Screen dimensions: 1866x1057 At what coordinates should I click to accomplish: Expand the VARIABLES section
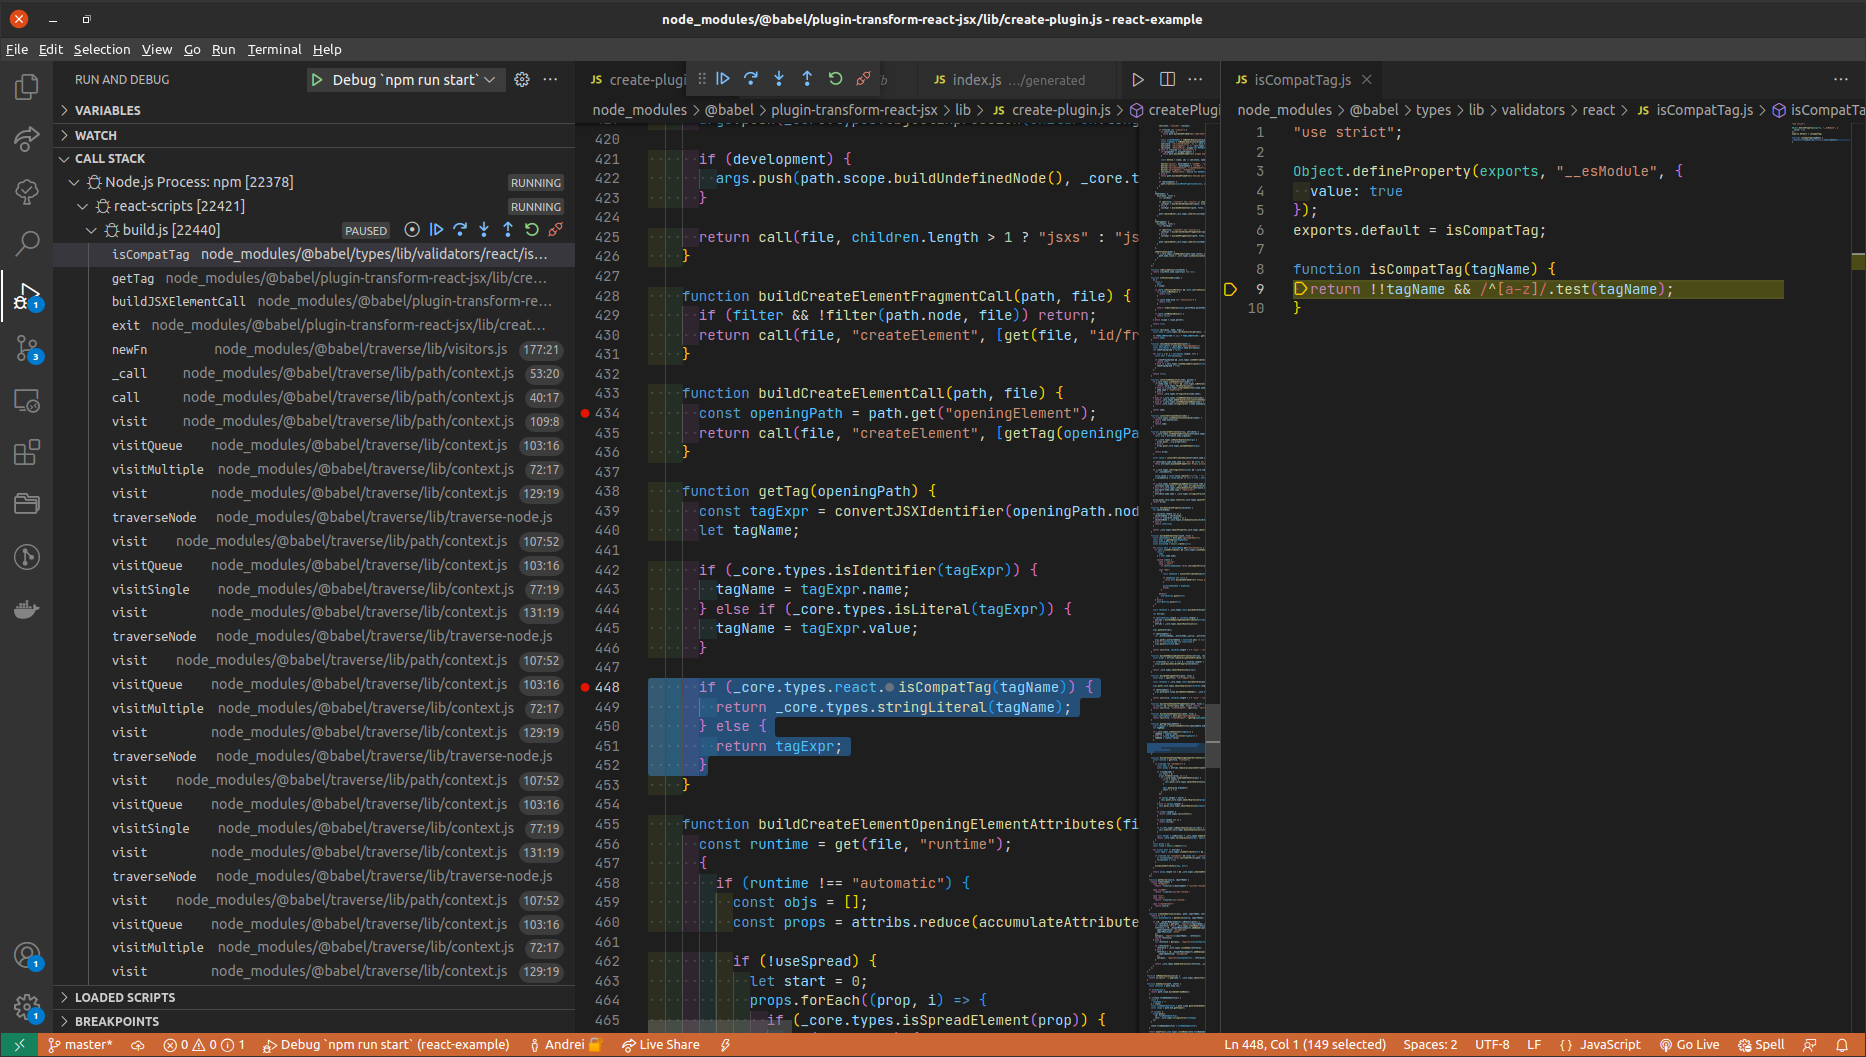point(107,110)
